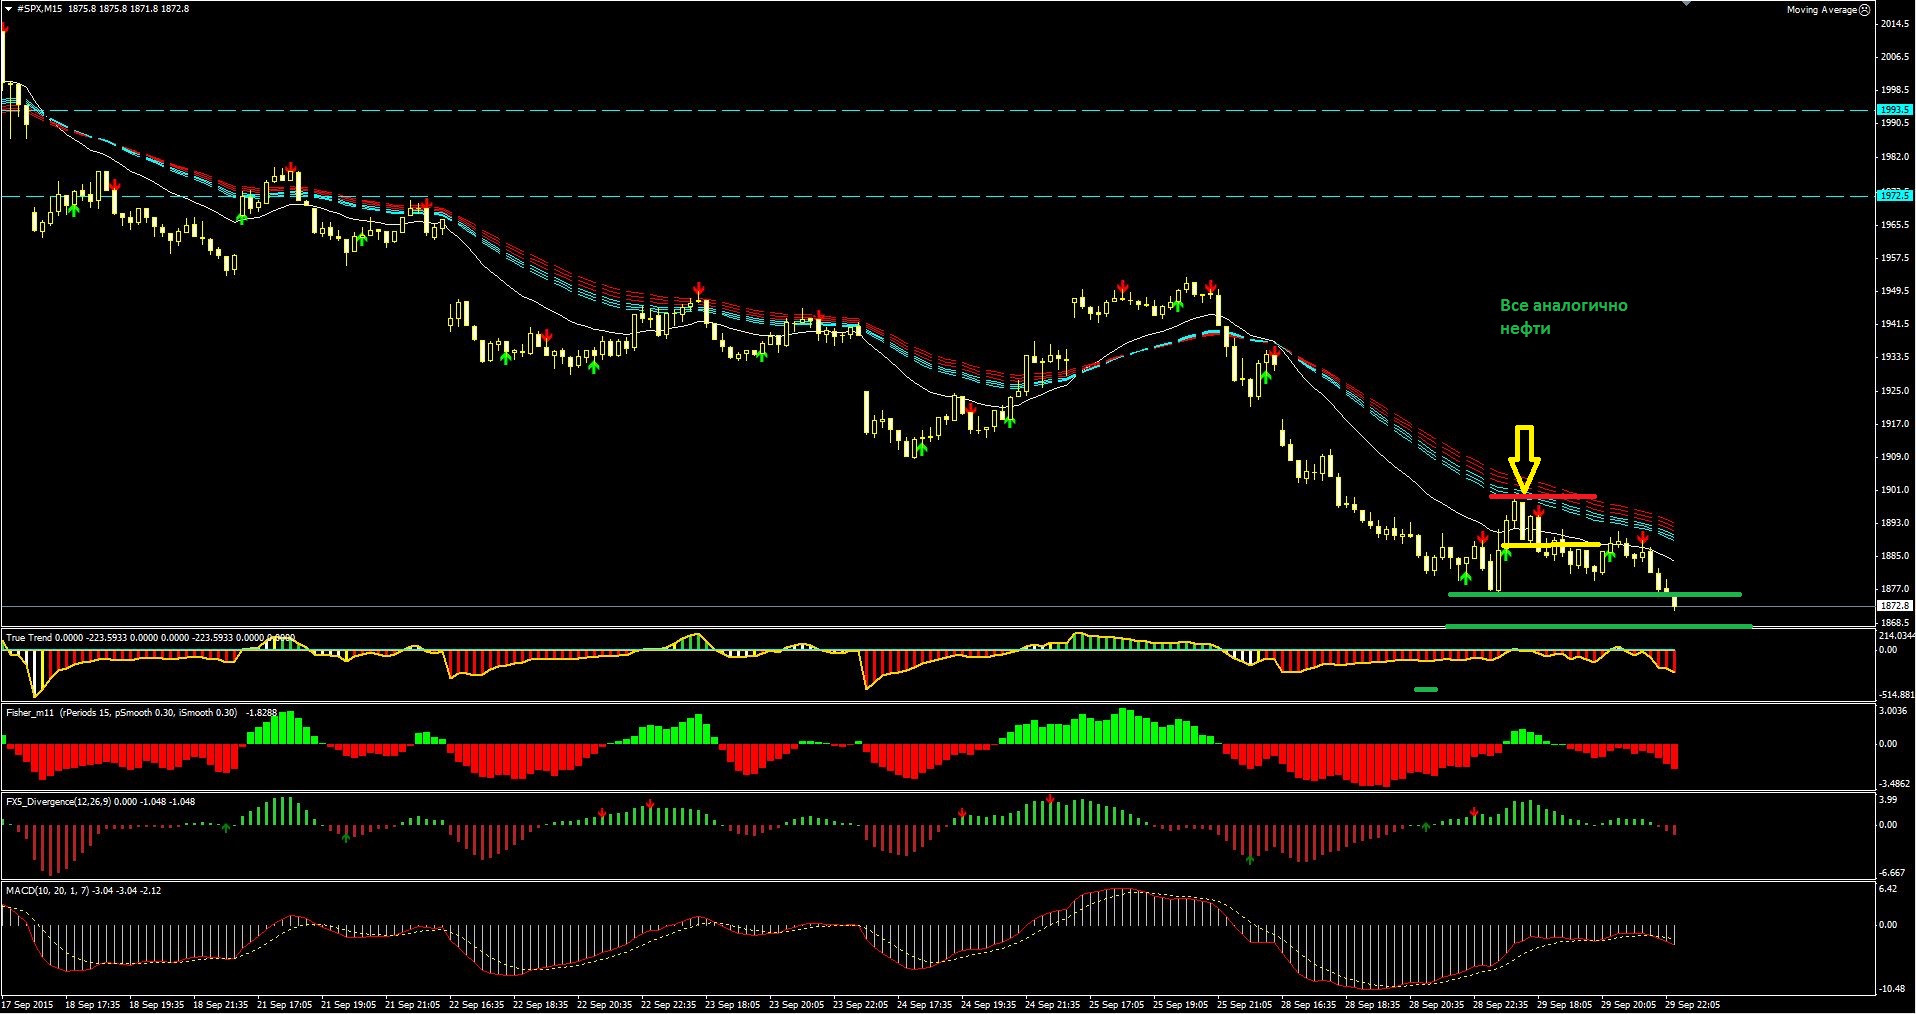Viewport: 1916px width, 1014px height.
Task: Click the 1917.0 price scale value
Action: pyautogui.click(x=1895, y=424)
